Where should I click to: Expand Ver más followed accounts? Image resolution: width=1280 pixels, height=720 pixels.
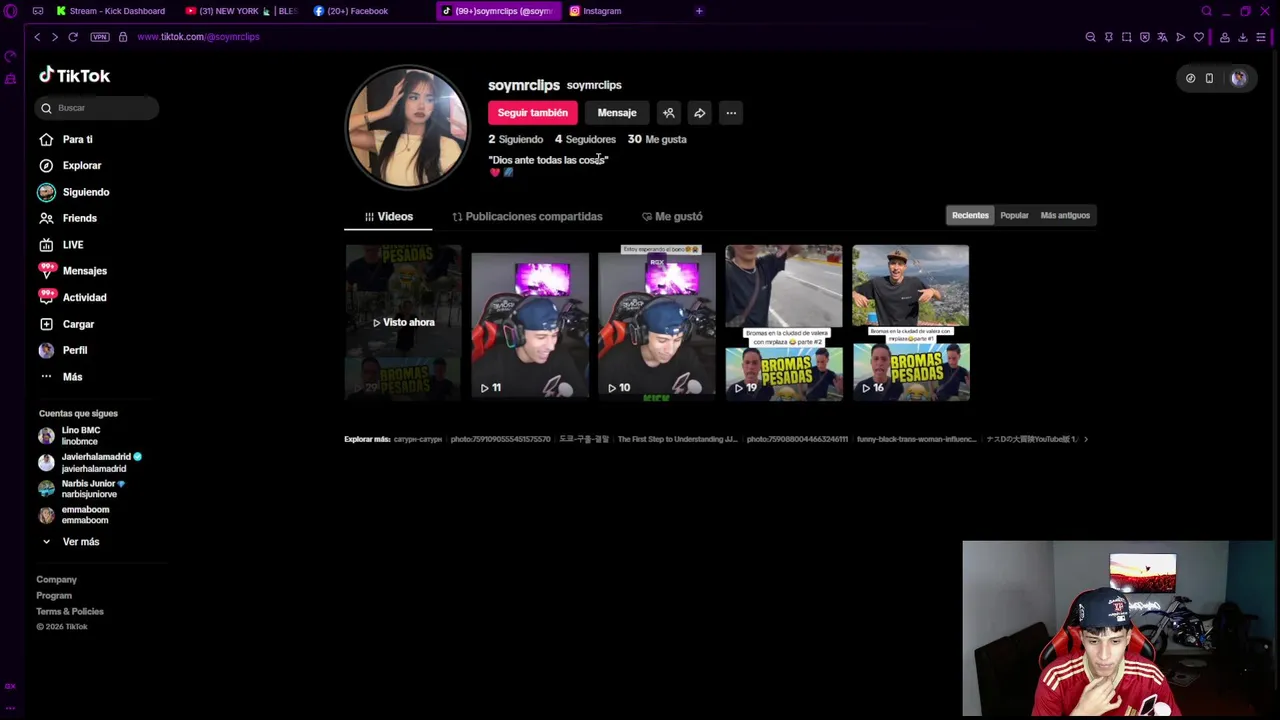point(70,542)
